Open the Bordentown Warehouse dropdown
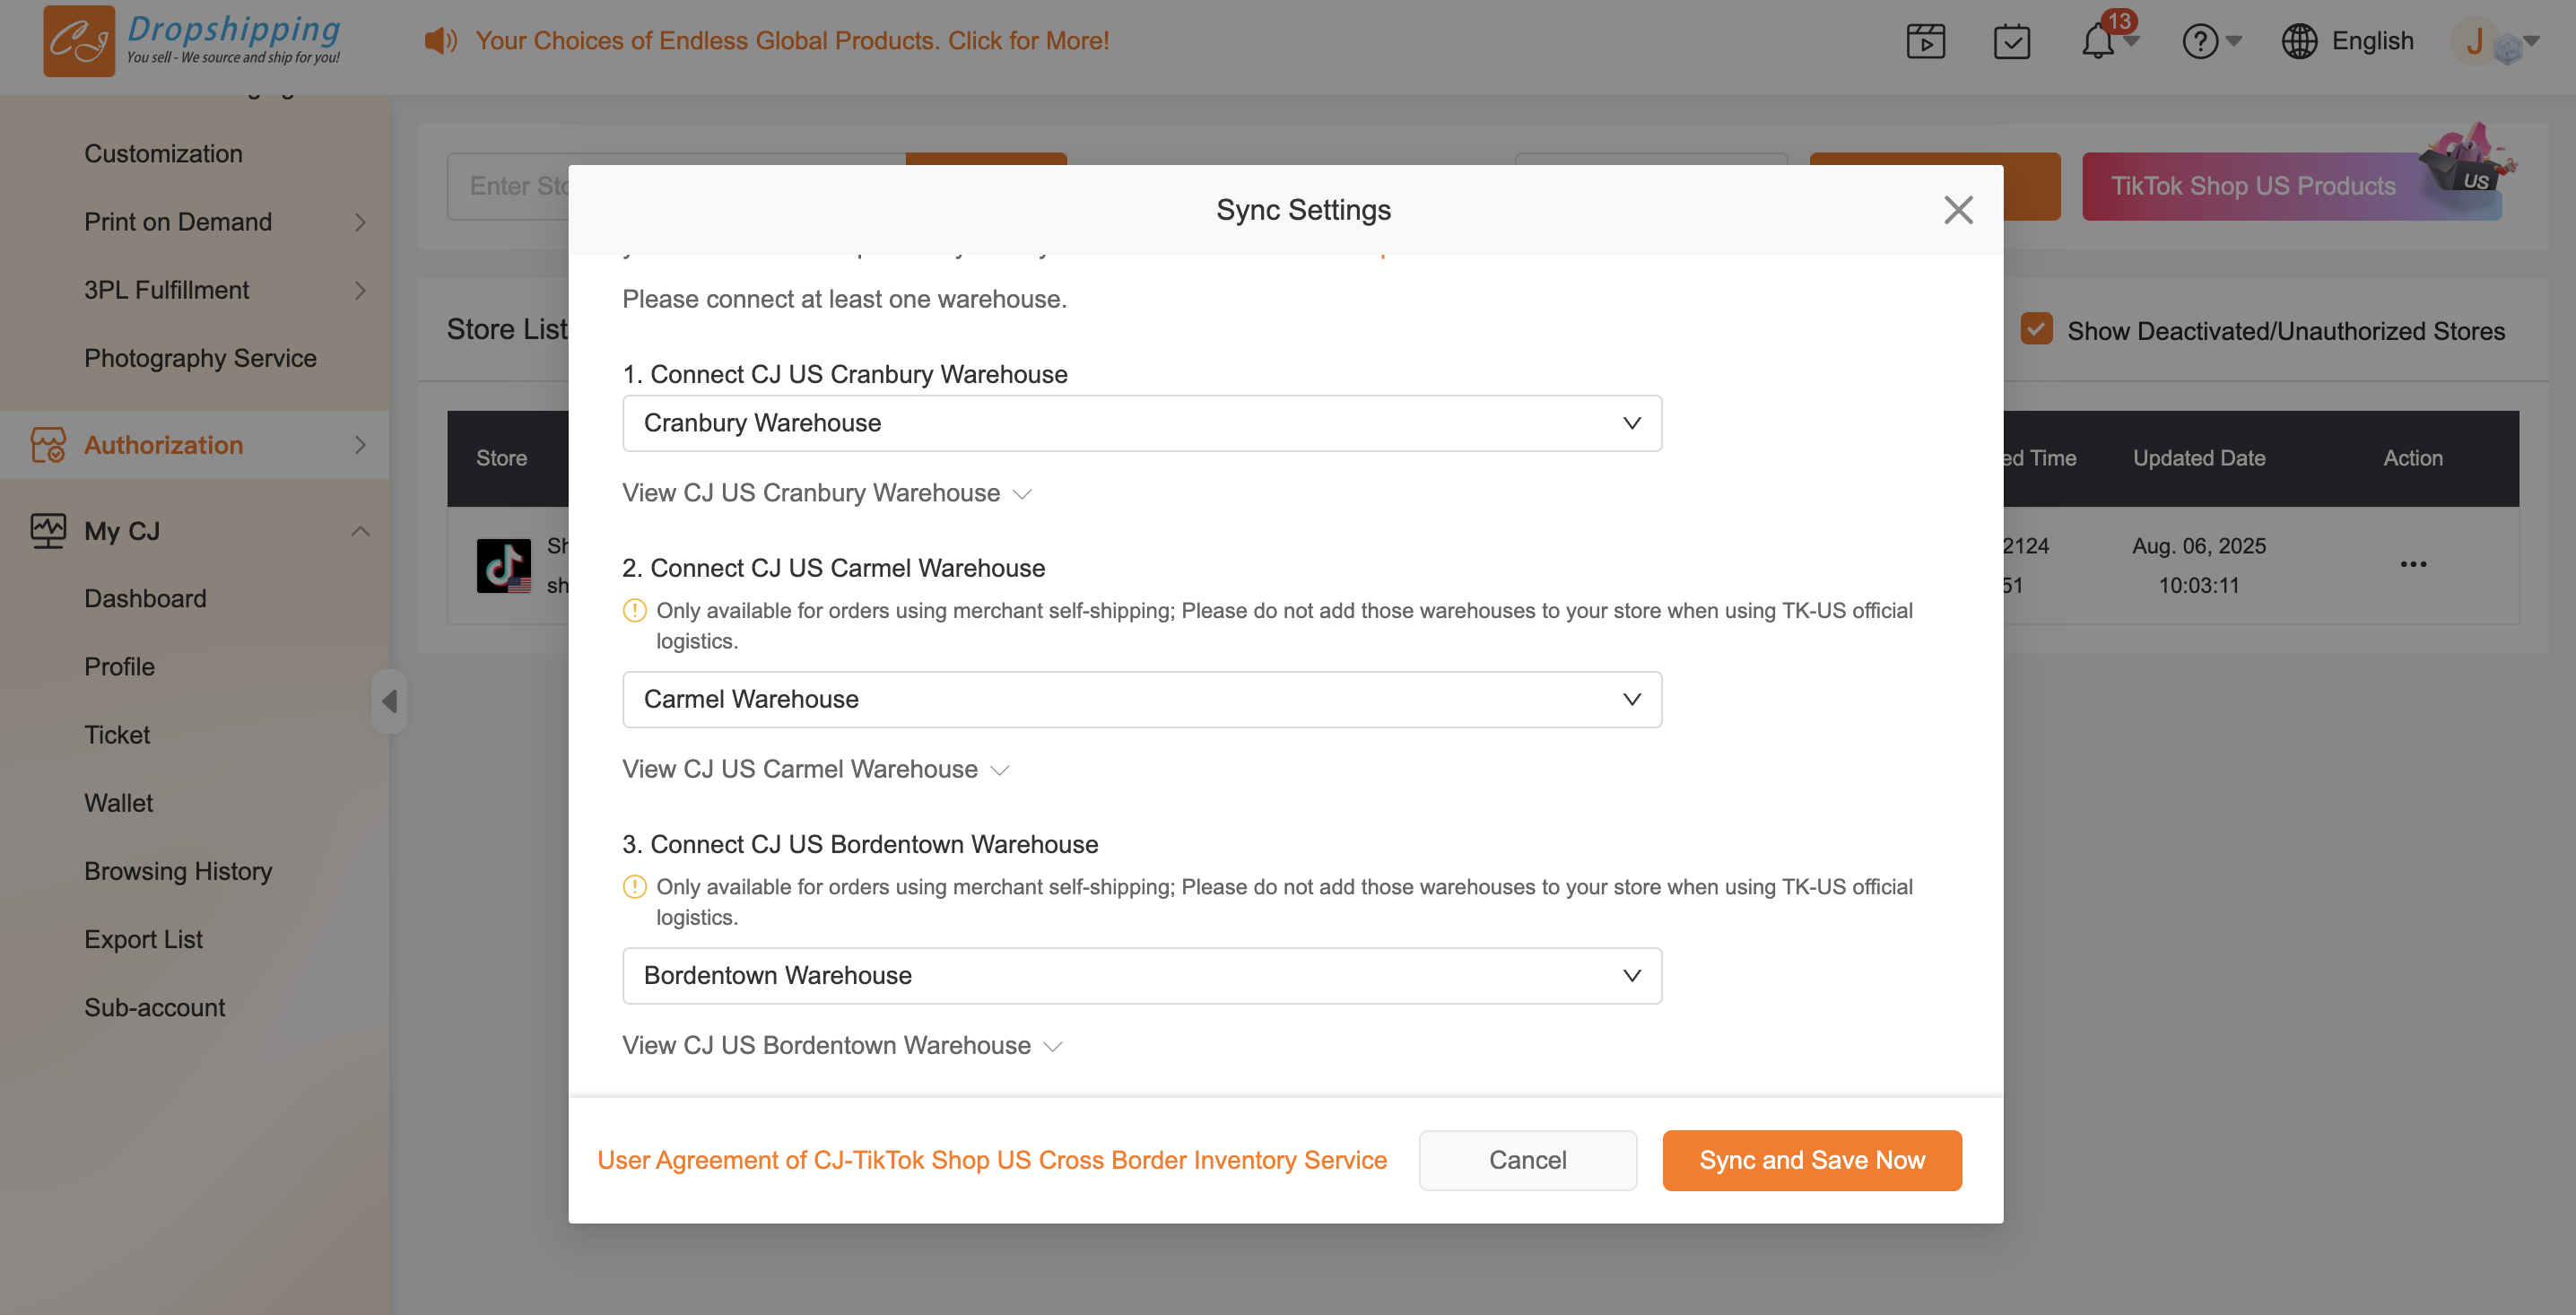This screenshot has height=1315, width=2576. (x=1141, y=975)
